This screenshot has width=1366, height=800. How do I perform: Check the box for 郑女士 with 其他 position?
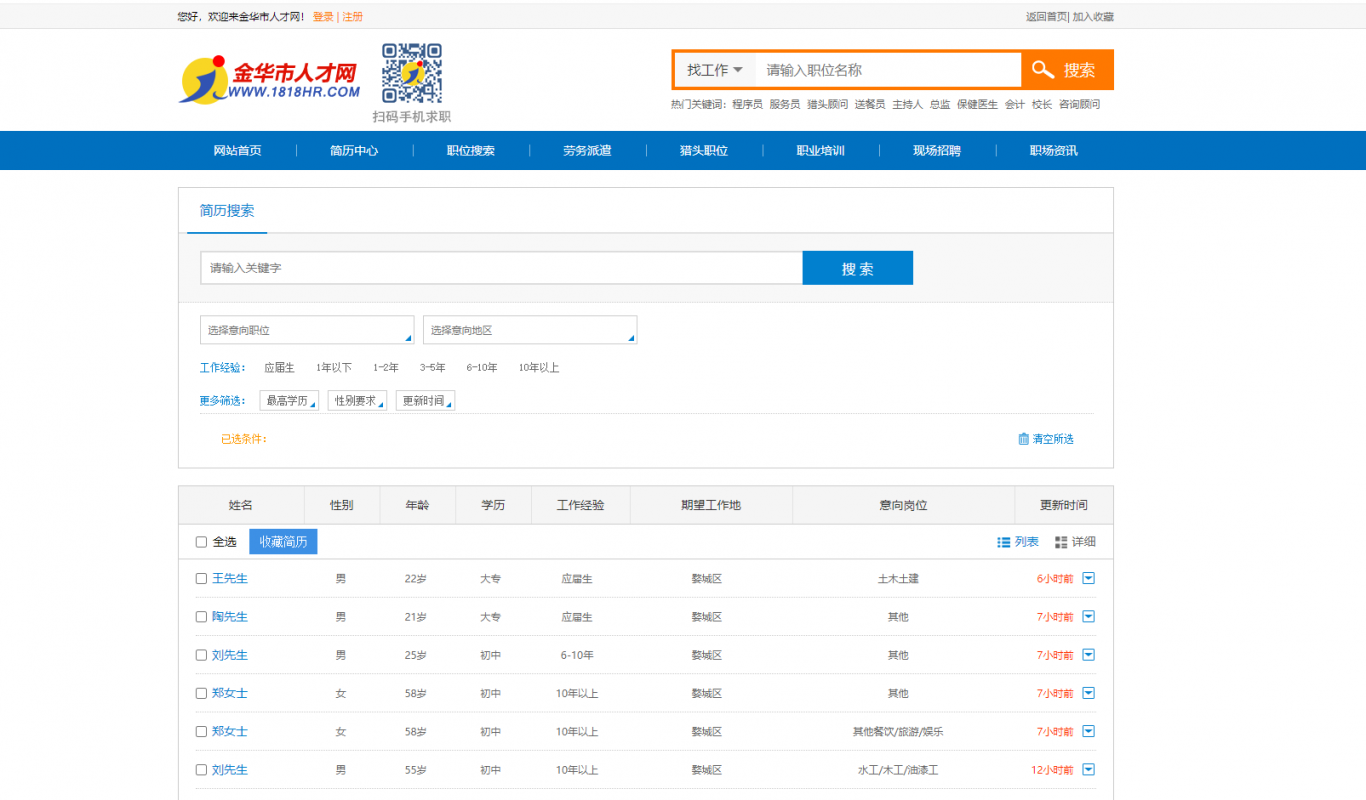tap(201, 693)
